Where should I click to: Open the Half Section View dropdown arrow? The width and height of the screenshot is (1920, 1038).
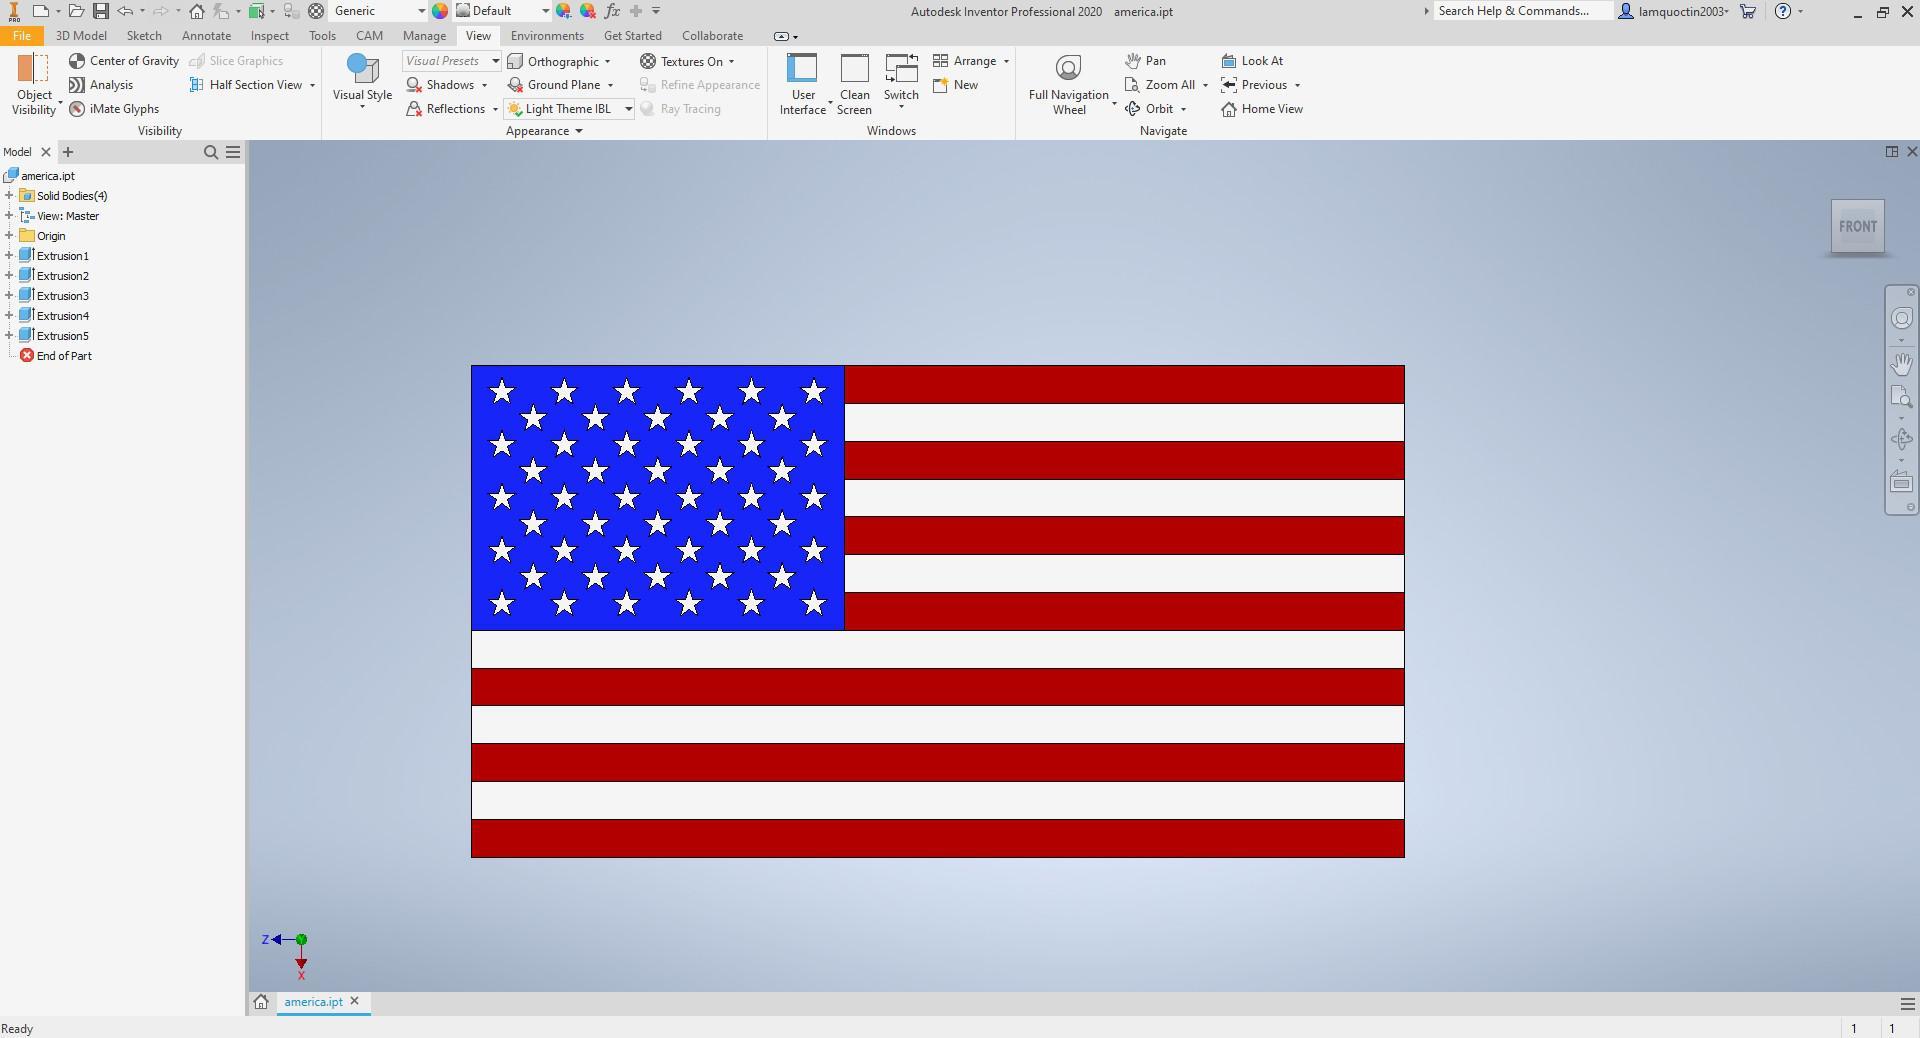pyautogui.click(x=313, y=86)
